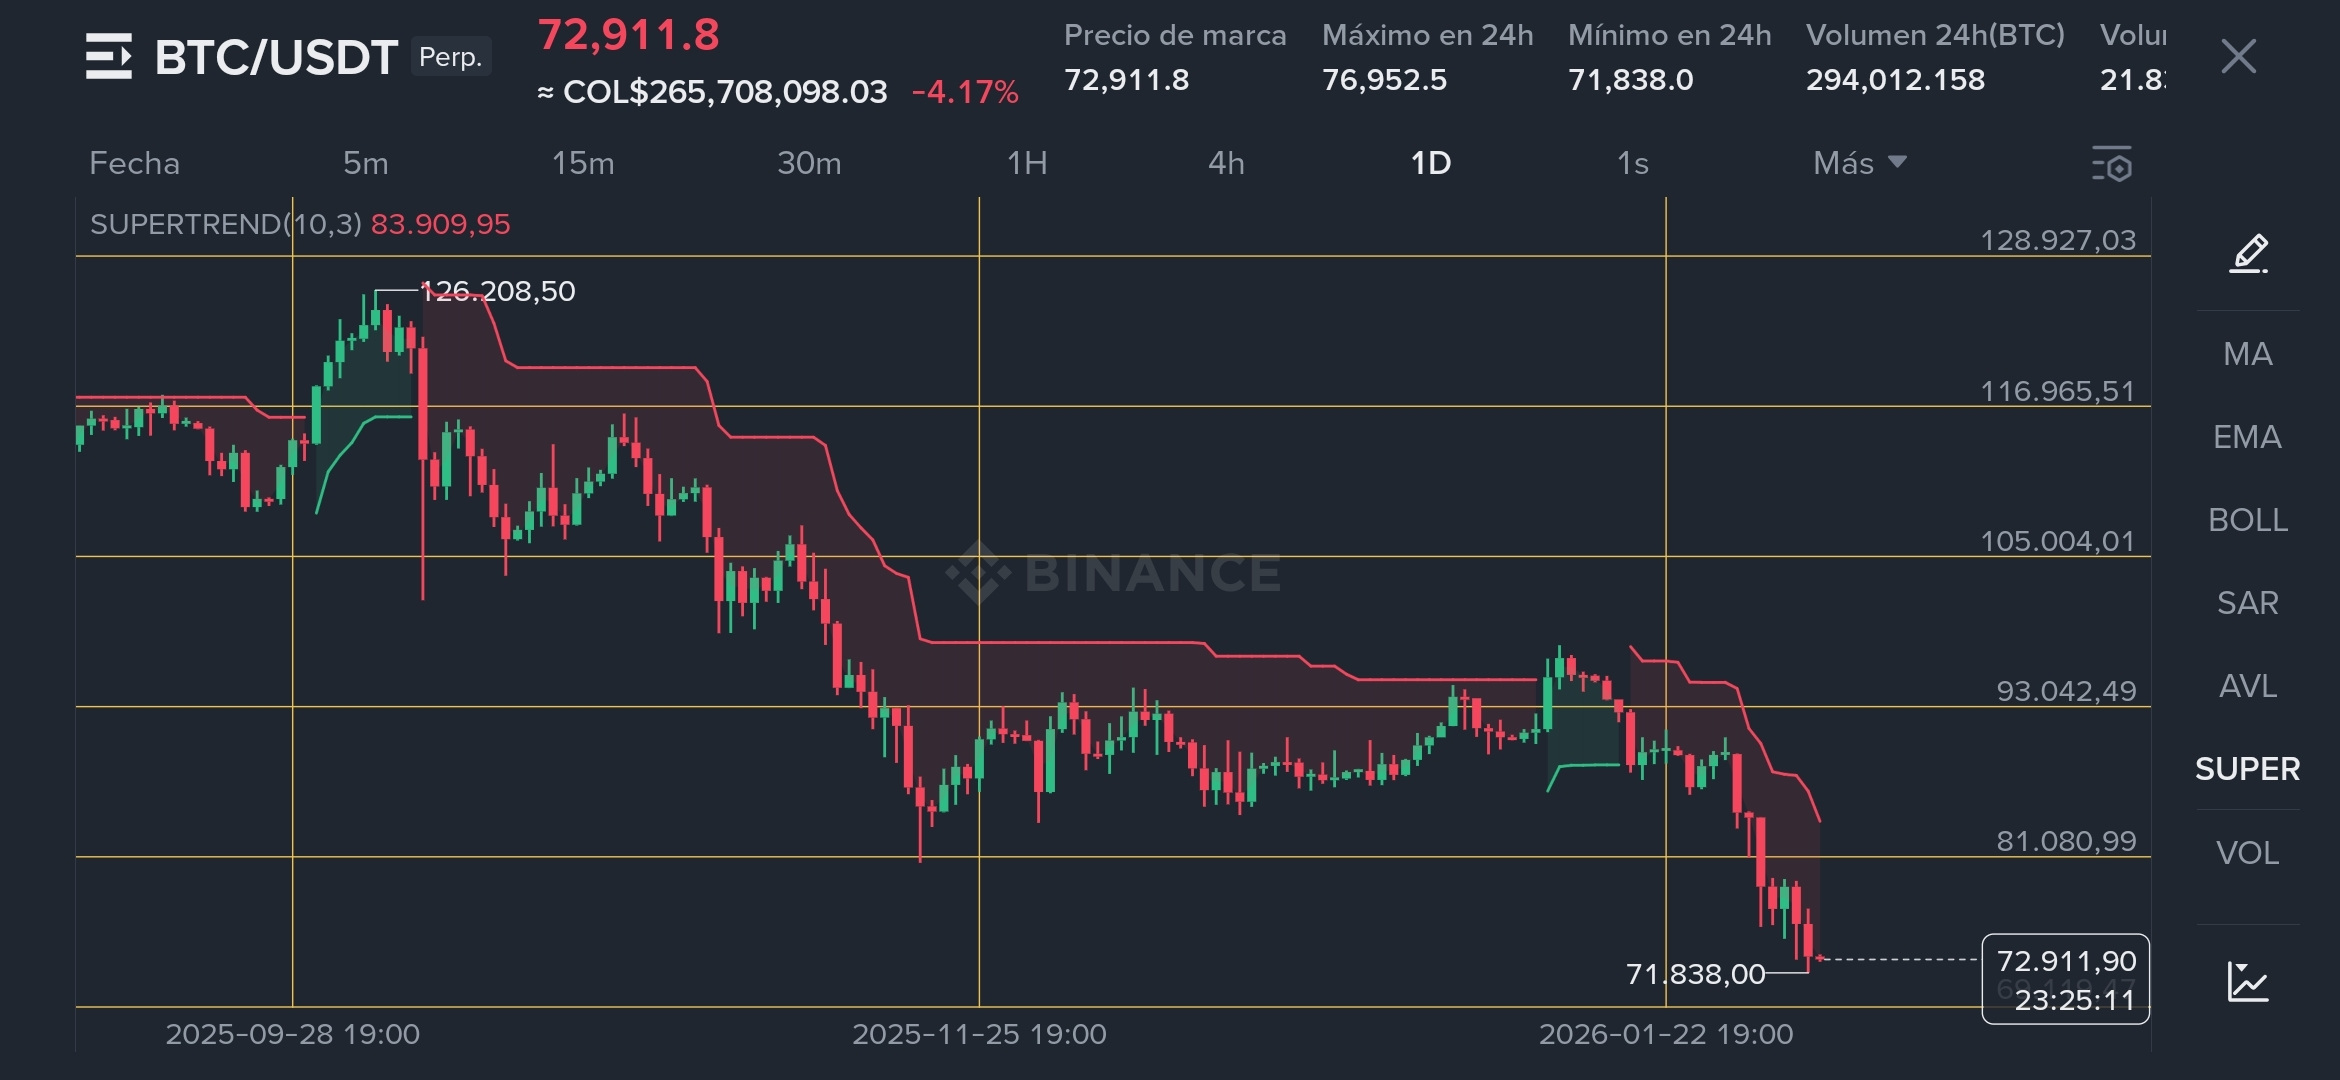Open the trading pair list menu icon
Image resolution: width=2340 pixels, height=1080 pixels.
[x=108, y=56]
